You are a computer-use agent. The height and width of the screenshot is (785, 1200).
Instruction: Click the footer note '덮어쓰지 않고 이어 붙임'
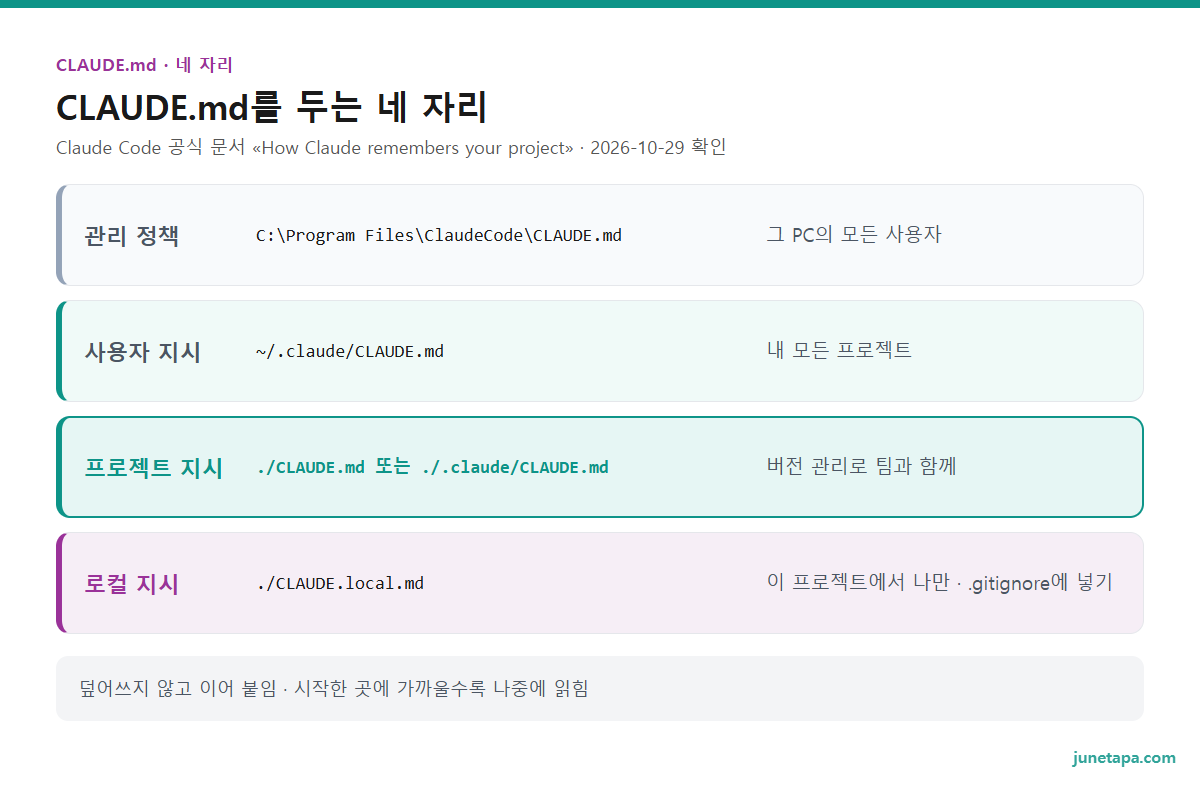tap(178, 688)
